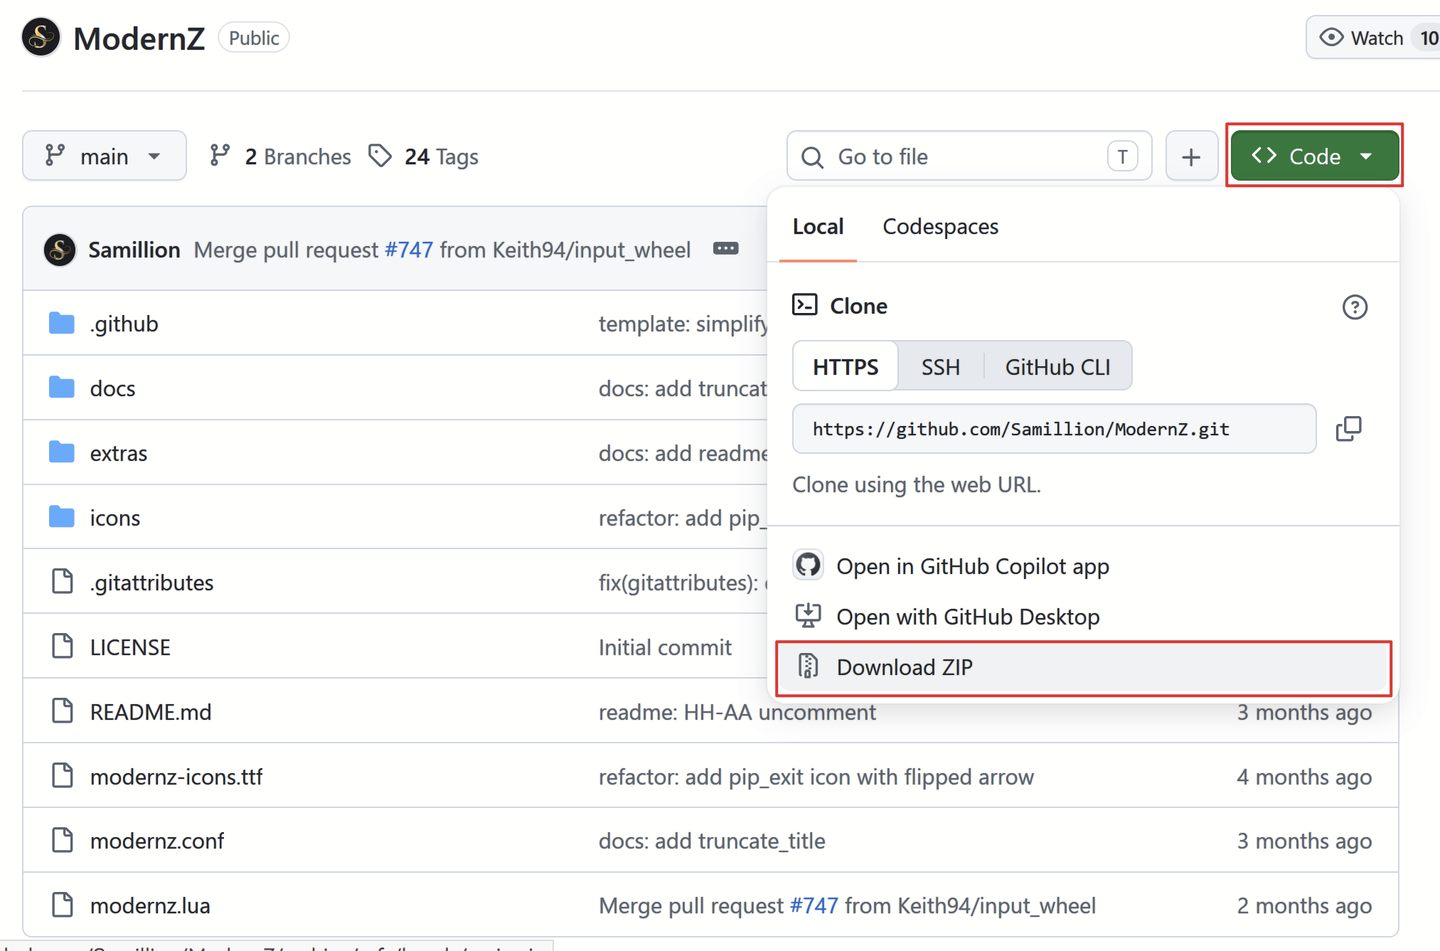The height and width of the screenshot is (951, 1440).
Task: Click 'docs: add truncate_title' message on modernz.conf row
Action: (712, 841)
